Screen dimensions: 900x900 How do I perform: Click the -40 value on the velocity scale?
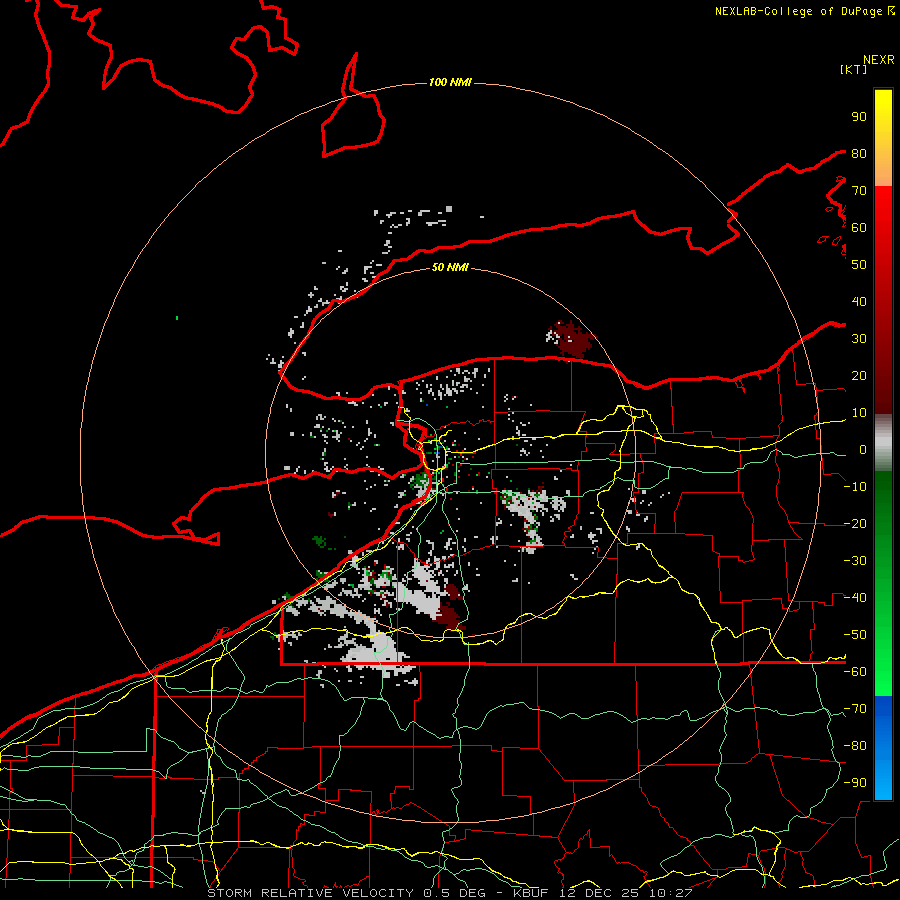[x=855, y=598]
